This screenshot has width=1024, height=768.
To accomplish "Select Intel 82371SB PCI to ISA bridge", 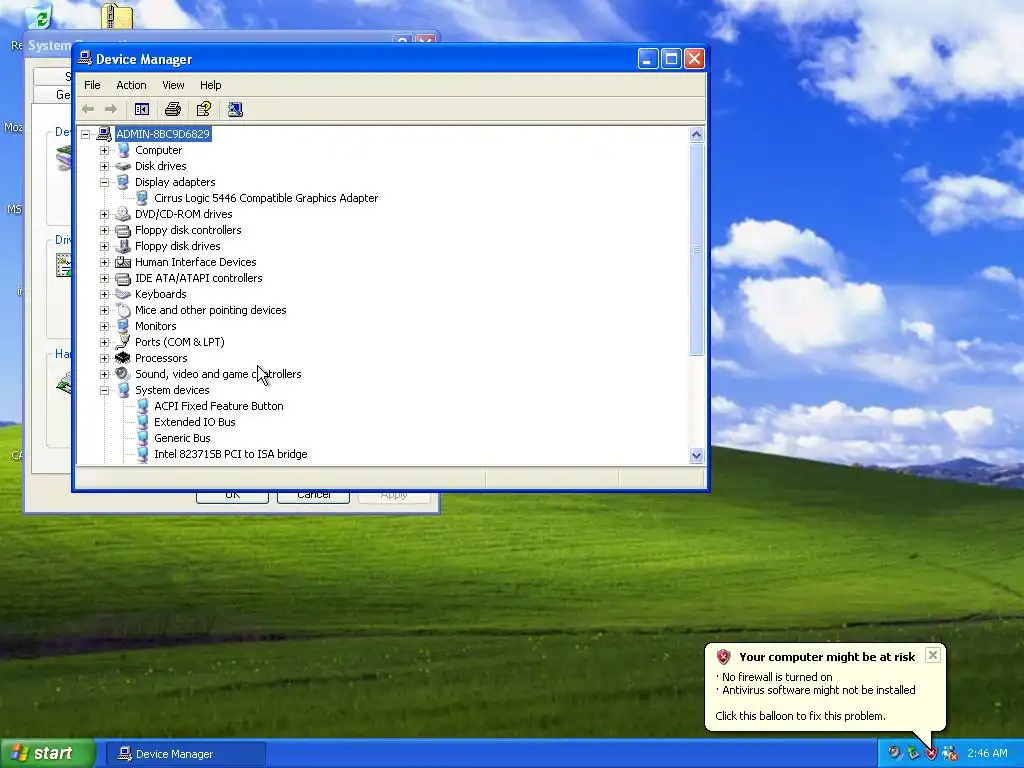I will tap(231, 454).
